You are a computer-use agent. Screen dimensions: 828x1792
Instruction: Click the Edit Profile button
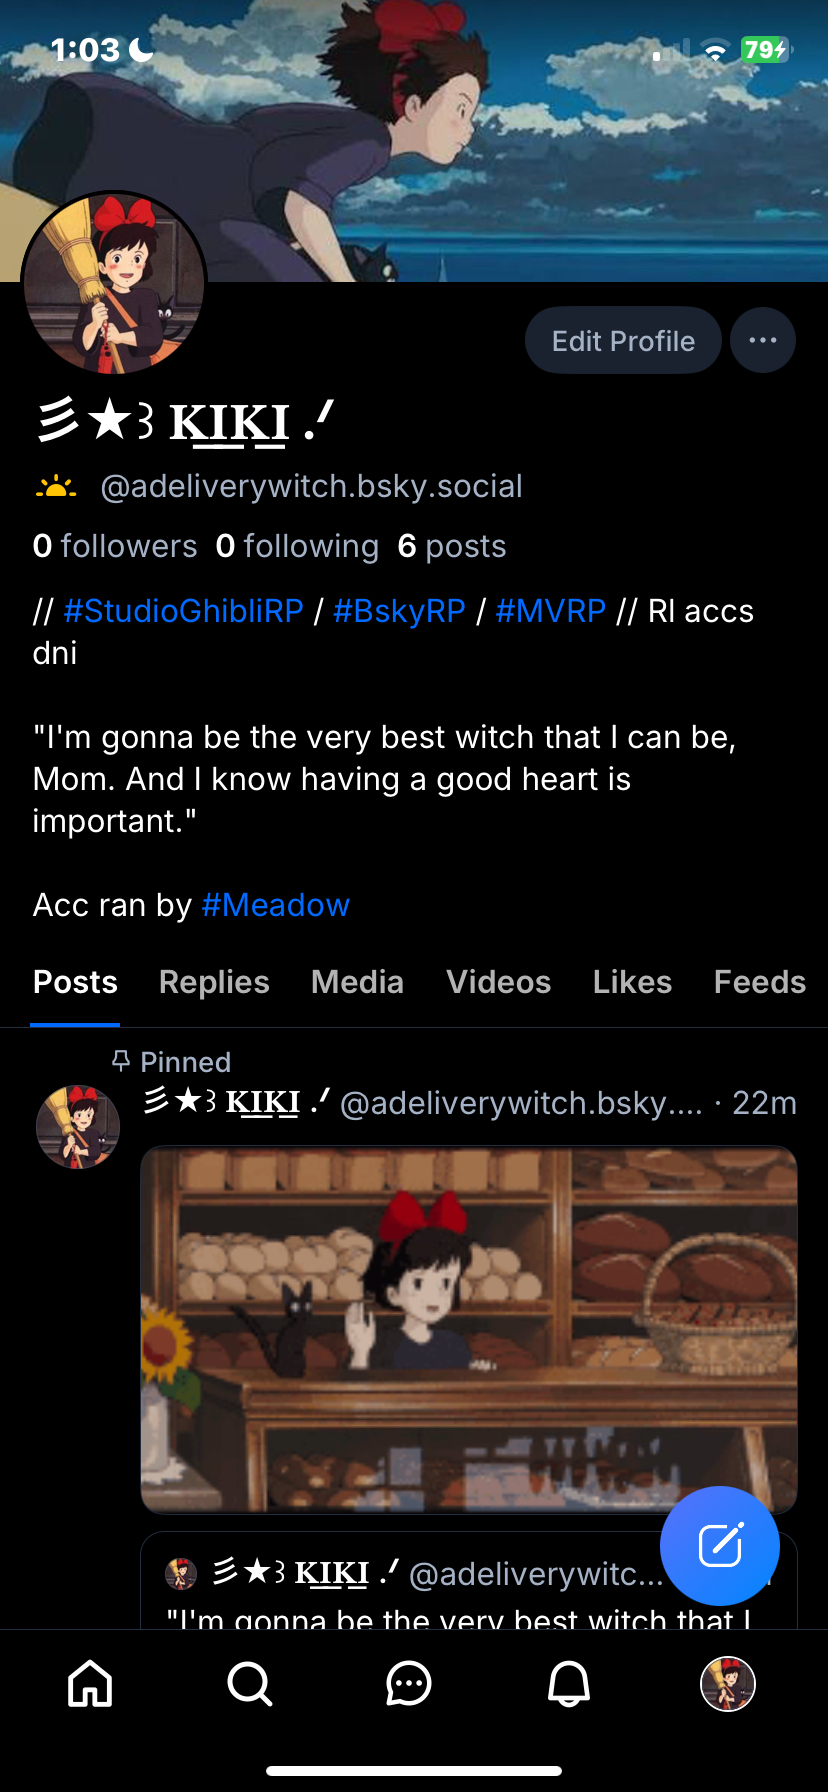coord(623,340)
